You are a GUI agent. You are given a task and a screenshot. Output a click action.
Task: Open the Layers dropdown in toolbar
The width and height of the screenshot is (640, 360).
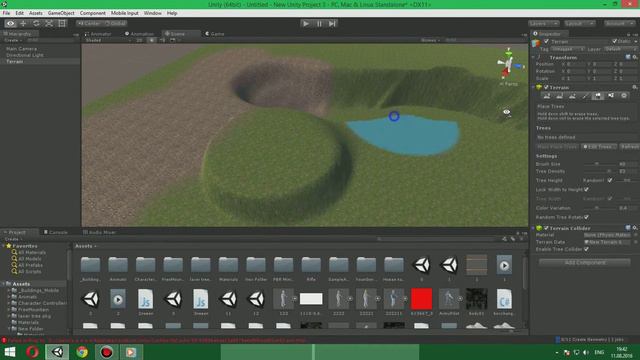(543, 24)
